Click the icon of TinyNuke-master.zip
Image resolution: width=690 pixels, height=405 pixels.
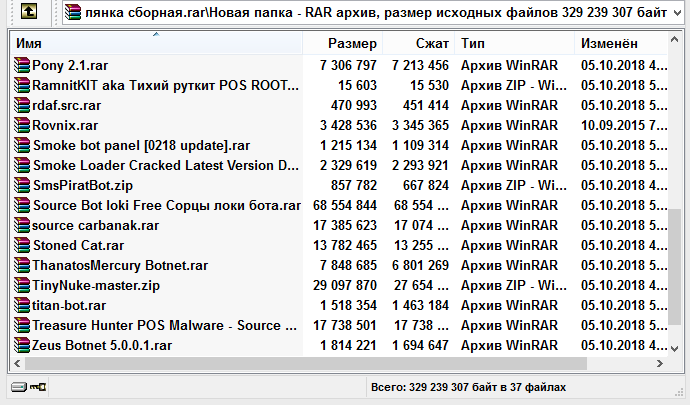click(22, 285)
